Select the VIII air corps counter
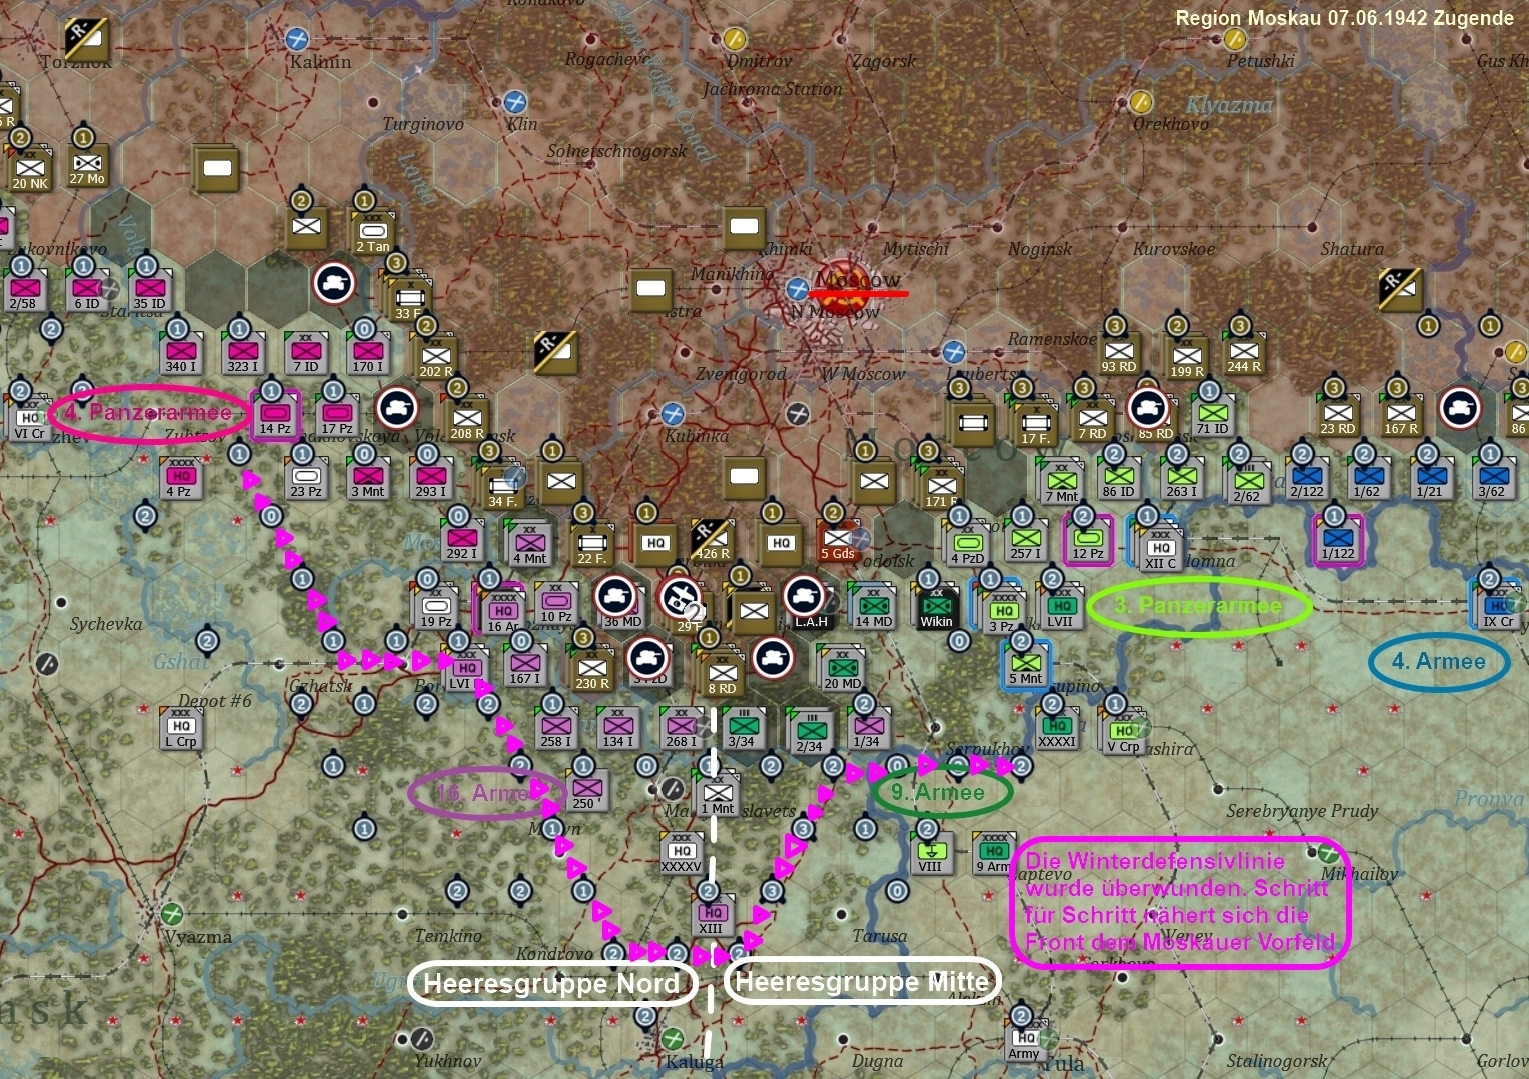1529x1079 pixels. (x=931, y=852)
